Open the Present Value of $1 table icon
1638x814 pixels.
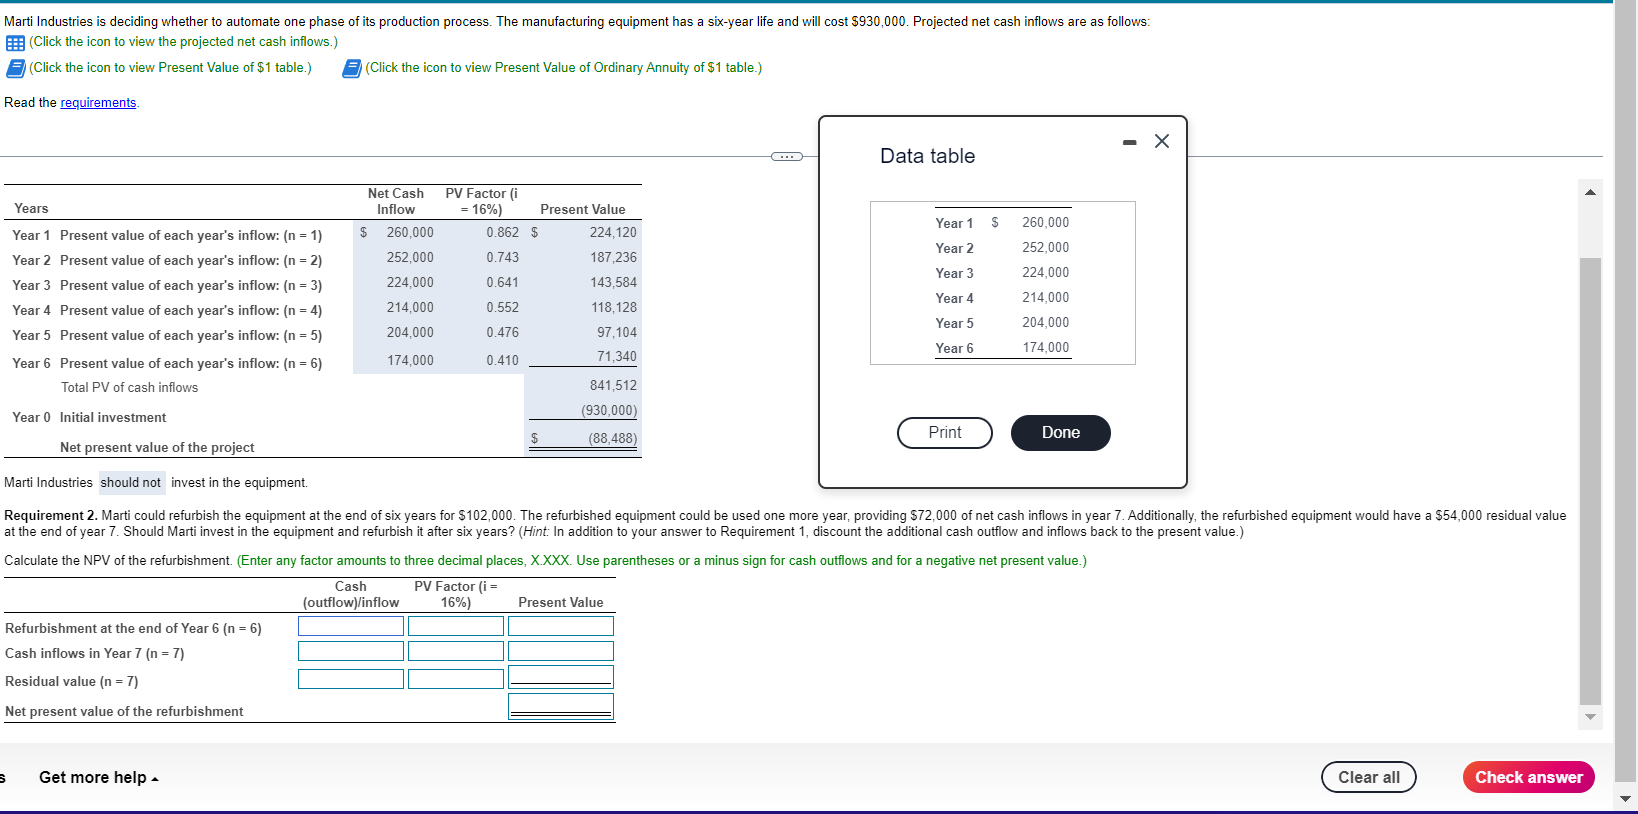15,68
